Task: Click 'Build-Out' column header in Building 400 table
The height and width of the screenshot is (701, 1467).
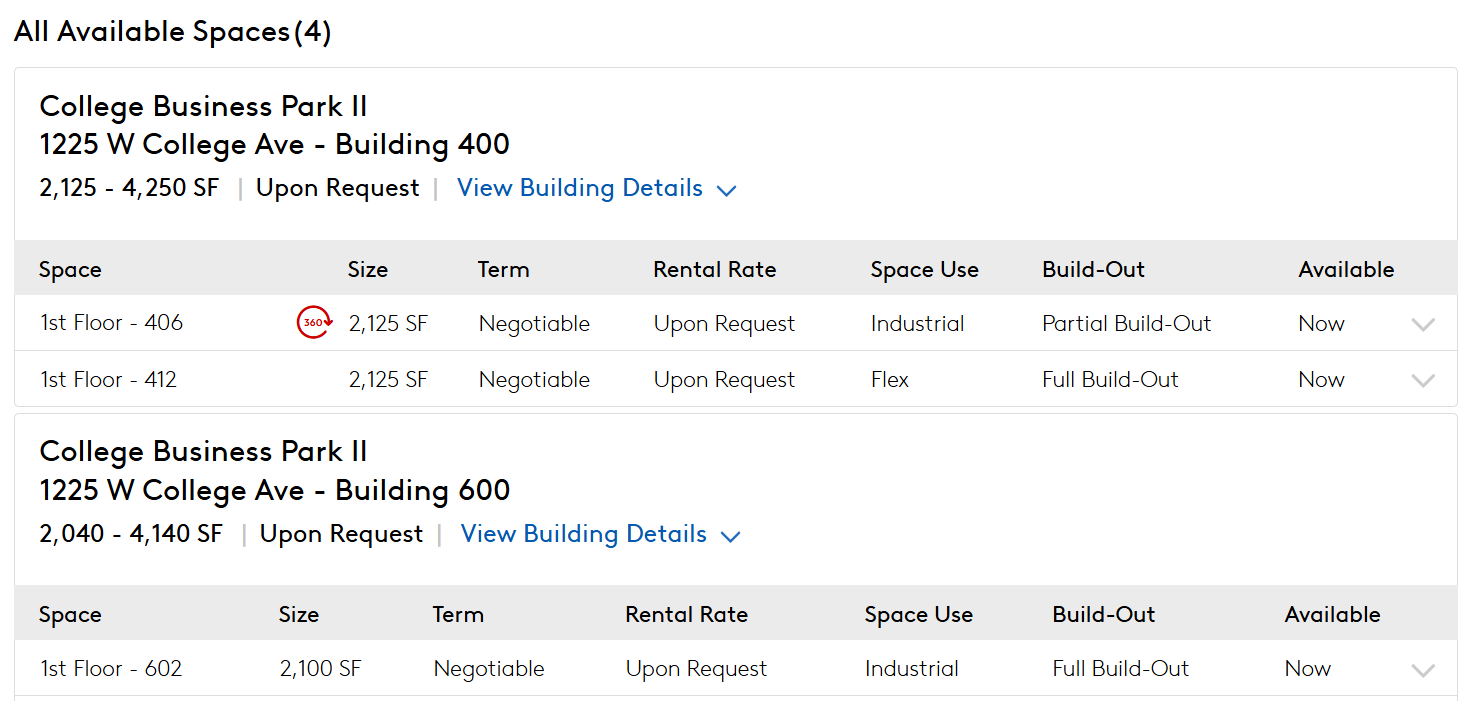Action: pyautogui.click(x=1094, y=269)
